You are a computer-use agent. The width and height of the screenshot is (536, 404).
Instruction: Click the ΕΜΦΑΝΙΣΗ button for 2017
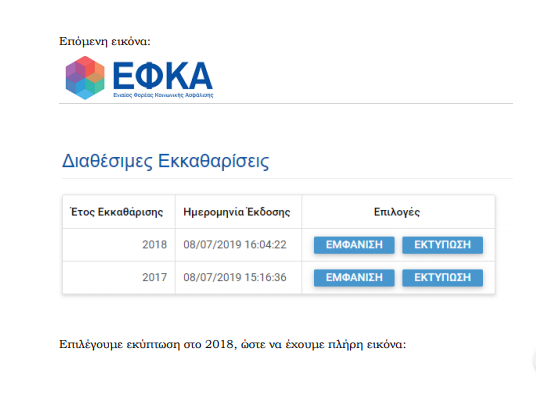[x=354, y=278]
